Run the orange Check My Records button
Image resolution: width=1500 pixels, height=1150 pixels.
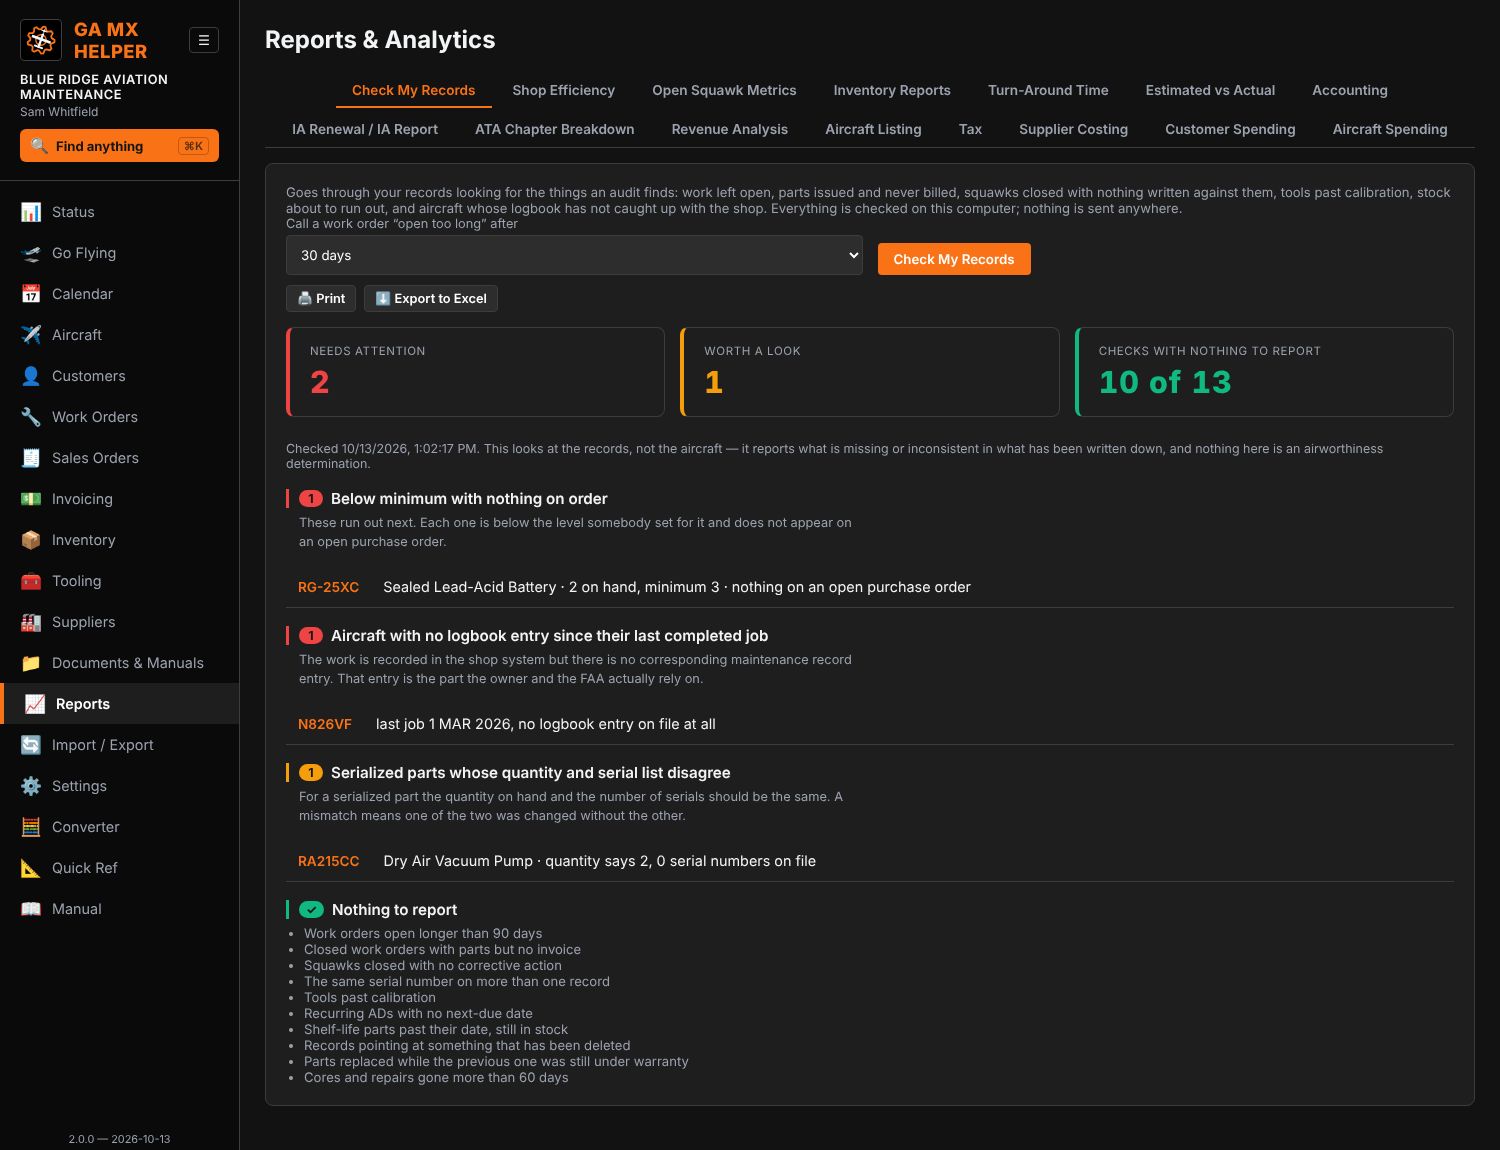pyautogui.click(x=954, y=259)
